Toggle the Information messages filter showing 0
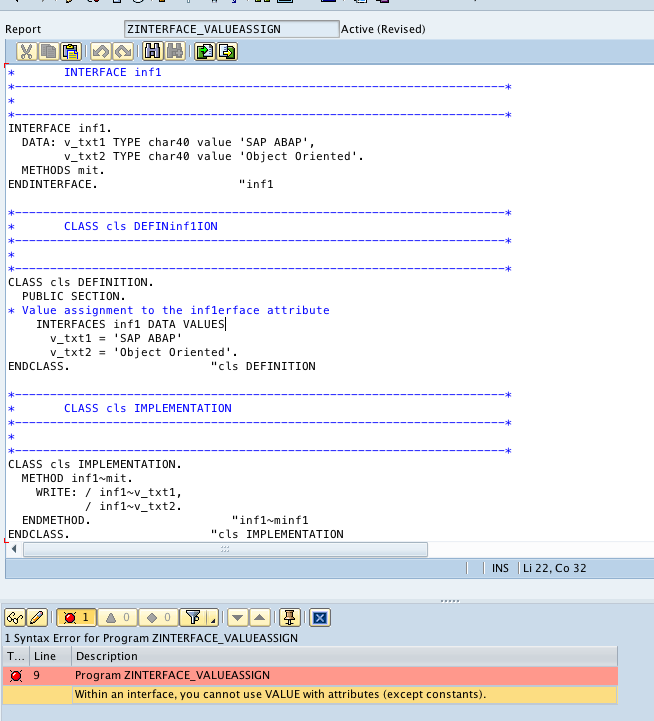This screenshot has height=721, width=654. (x=157, y=618)
